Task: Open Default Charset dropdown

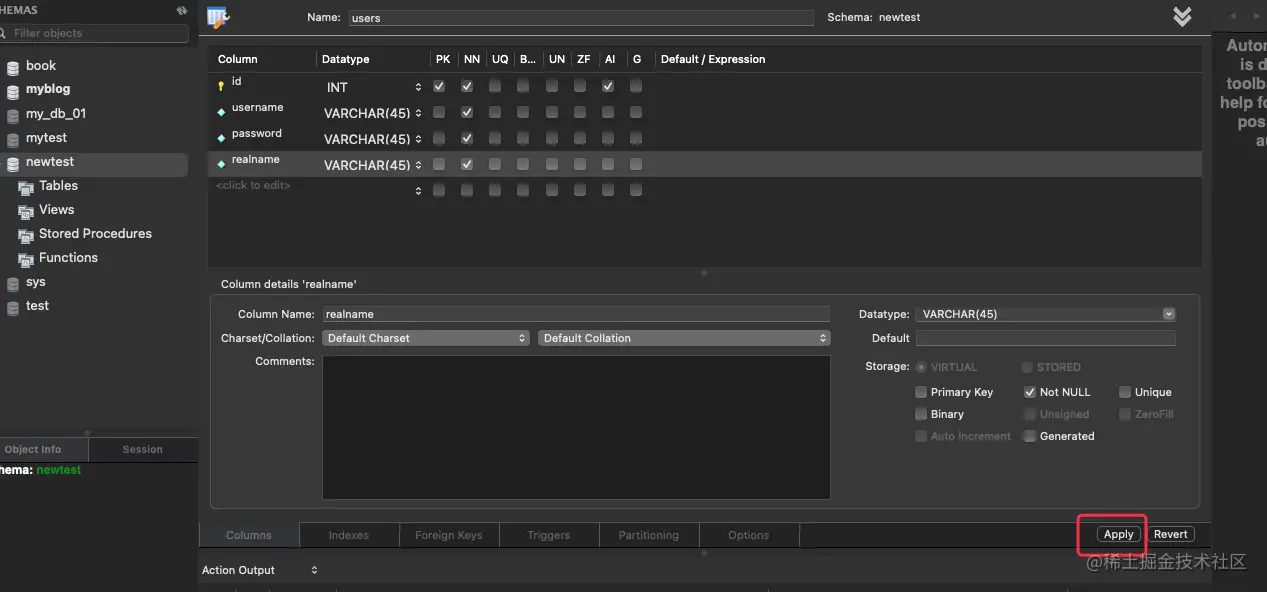Action: [426, 338]
